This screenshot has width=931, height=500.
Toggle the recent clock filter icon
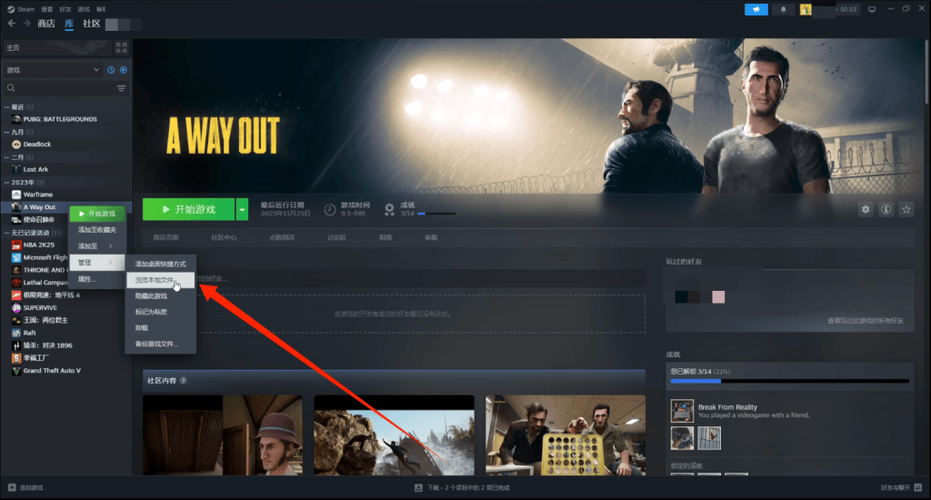click(111, 70)
